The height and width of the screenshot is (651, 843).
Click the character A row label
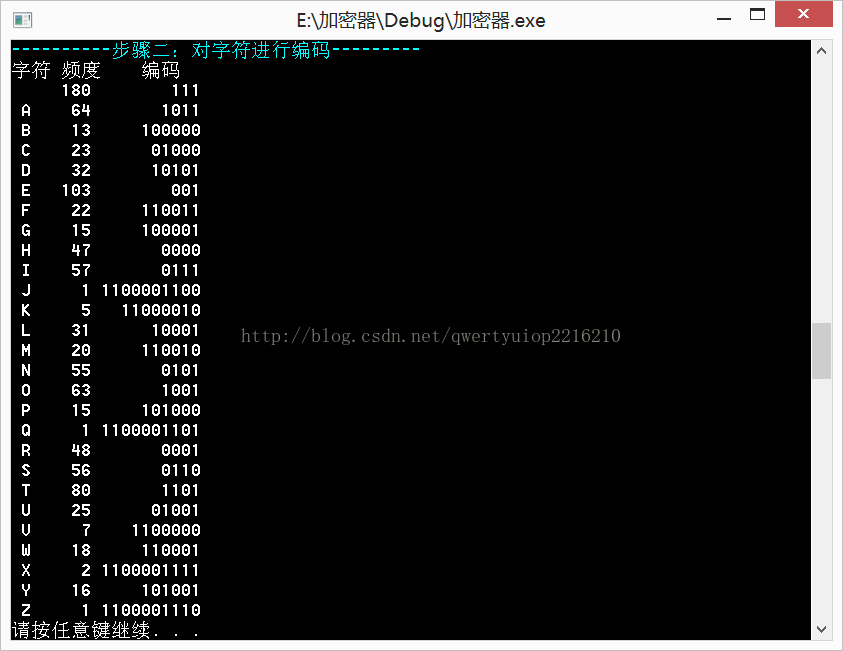click(x=26, y=111)
